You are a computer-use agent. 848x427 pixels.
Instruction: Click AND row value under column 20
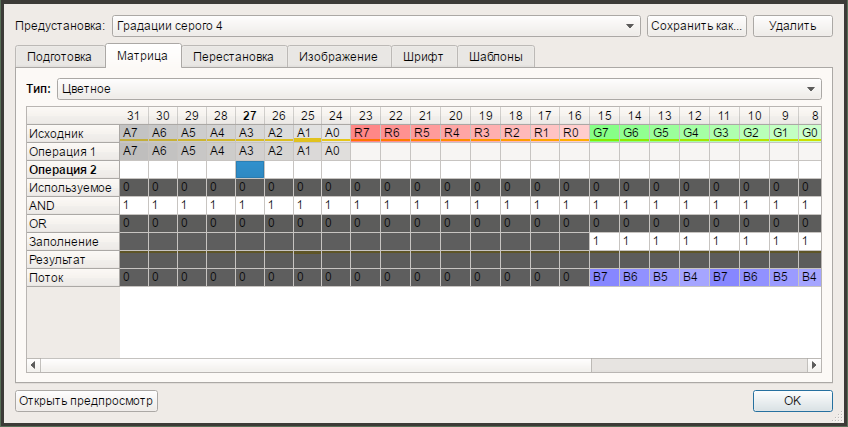(455, 205)
